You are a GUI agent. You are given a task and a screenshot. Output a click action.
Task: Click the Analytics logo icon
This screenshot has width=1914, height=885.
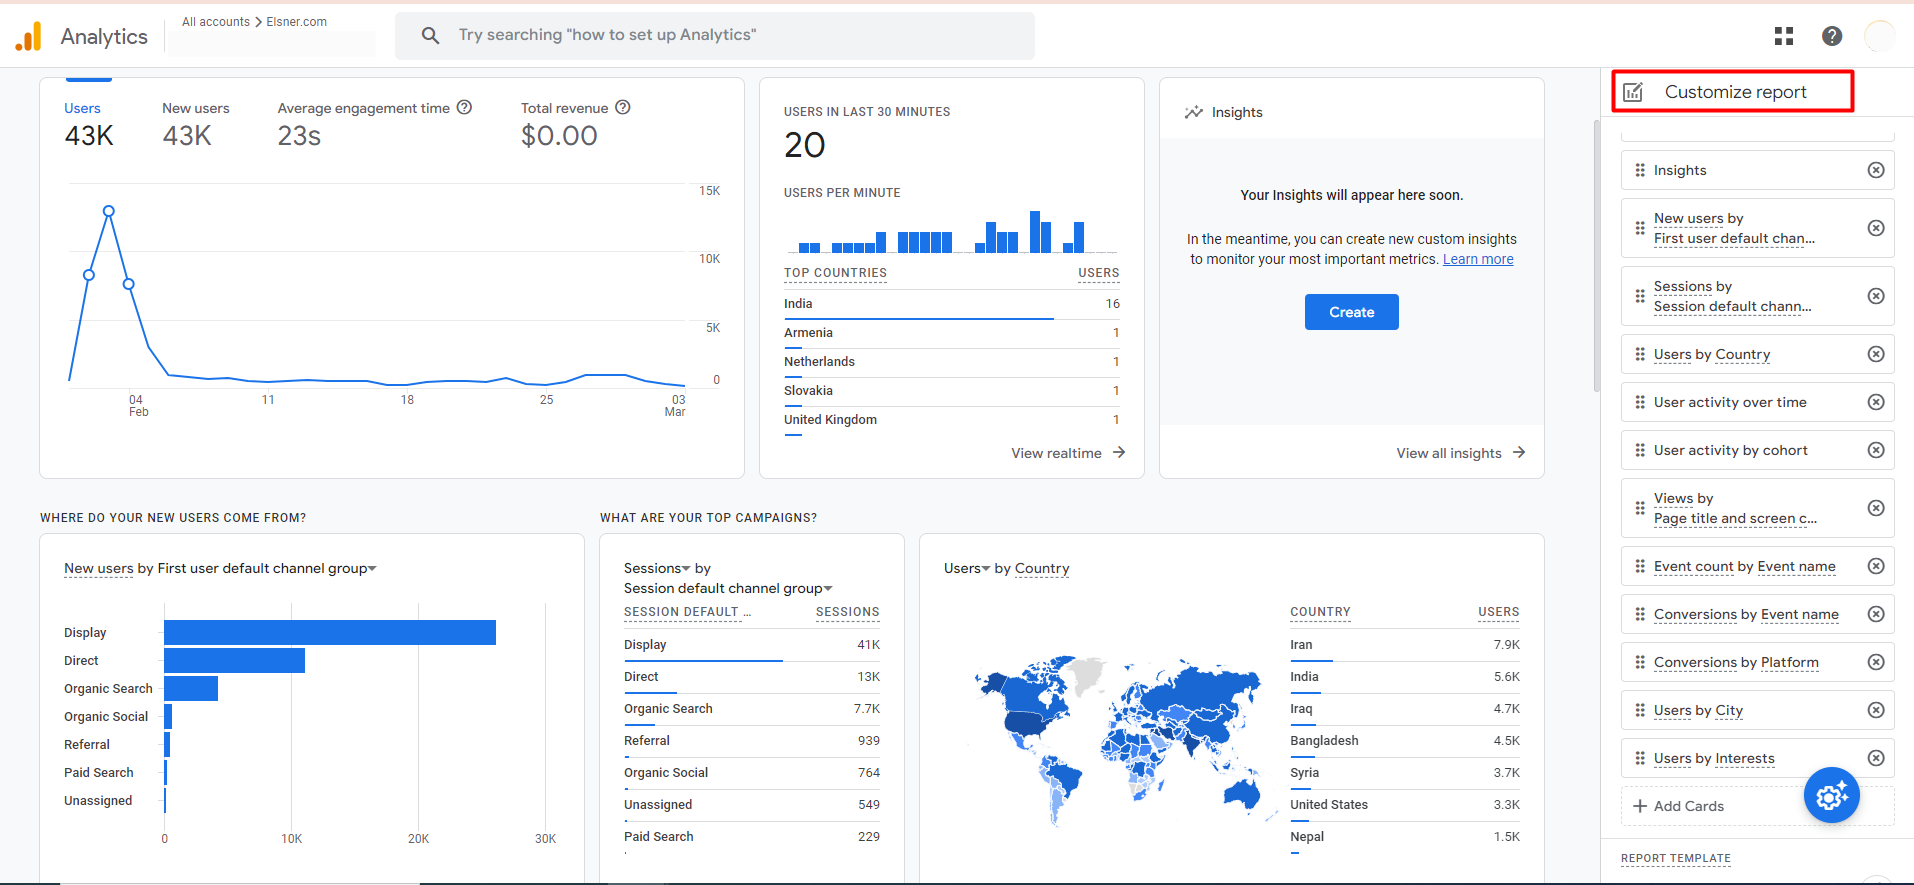click(29, 36)
